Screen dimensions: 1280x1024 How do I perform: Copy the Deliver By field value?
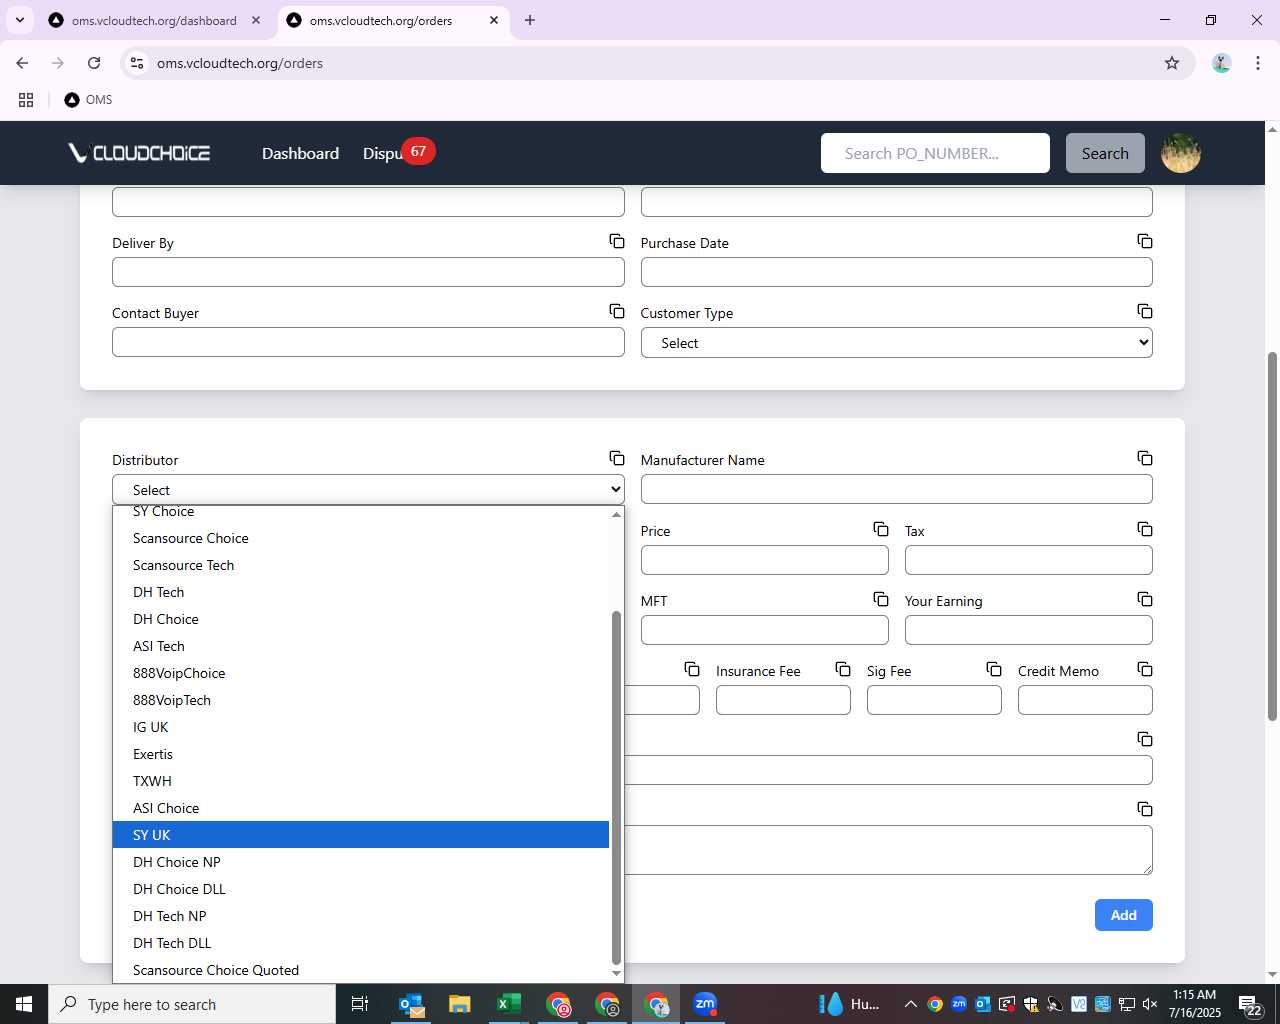[617, 242]
